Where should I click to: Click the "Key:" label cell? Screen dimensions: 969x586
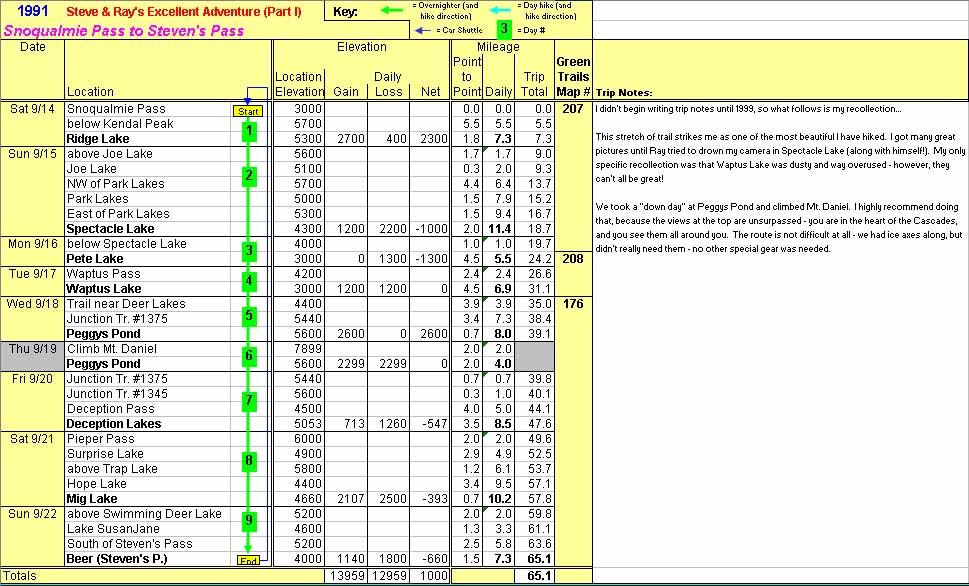point(345,12)
